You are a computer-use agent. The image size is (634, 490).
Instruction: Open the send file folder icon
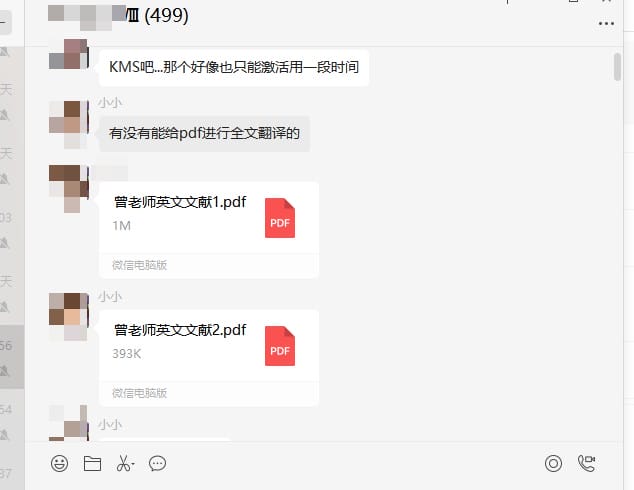pyautogui.click(x=92, y=463)
